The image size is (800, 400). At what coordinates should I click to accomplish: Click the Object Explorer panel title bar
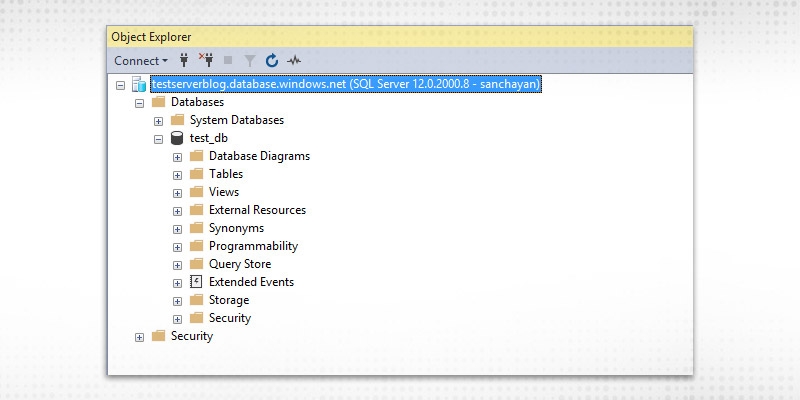400,37
